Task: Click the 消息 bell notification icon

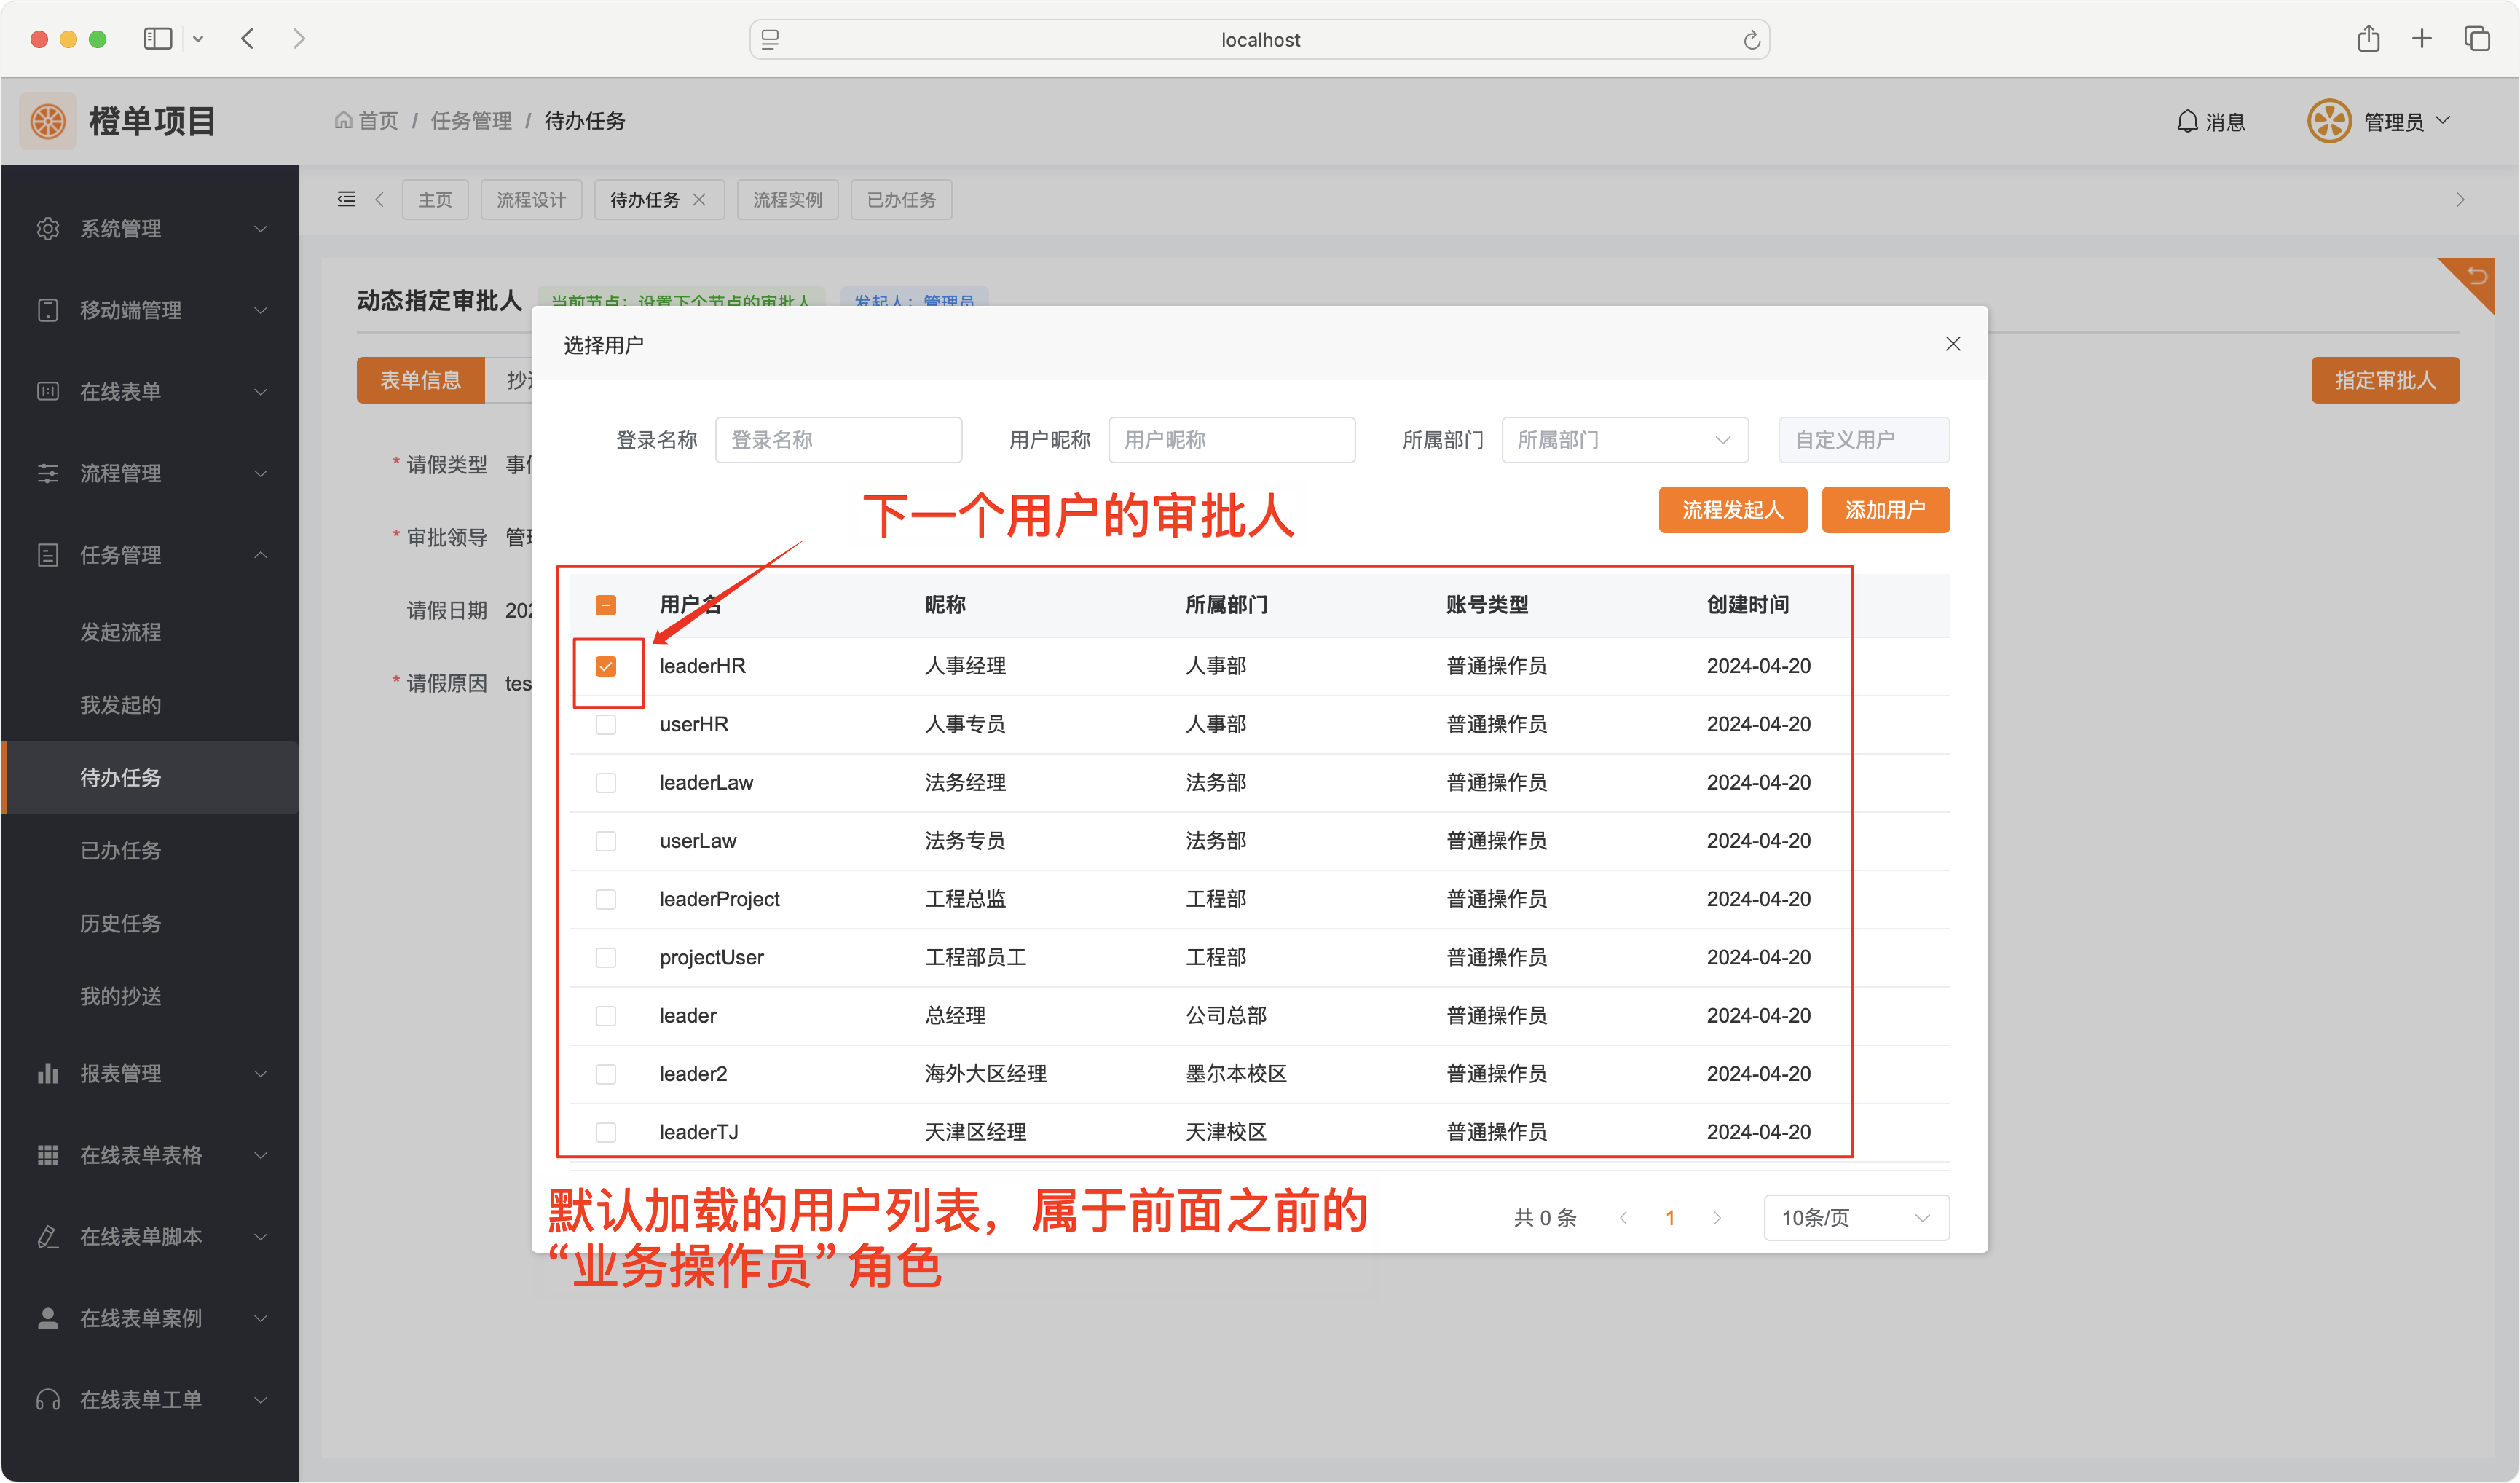Action: point(2187,121)
